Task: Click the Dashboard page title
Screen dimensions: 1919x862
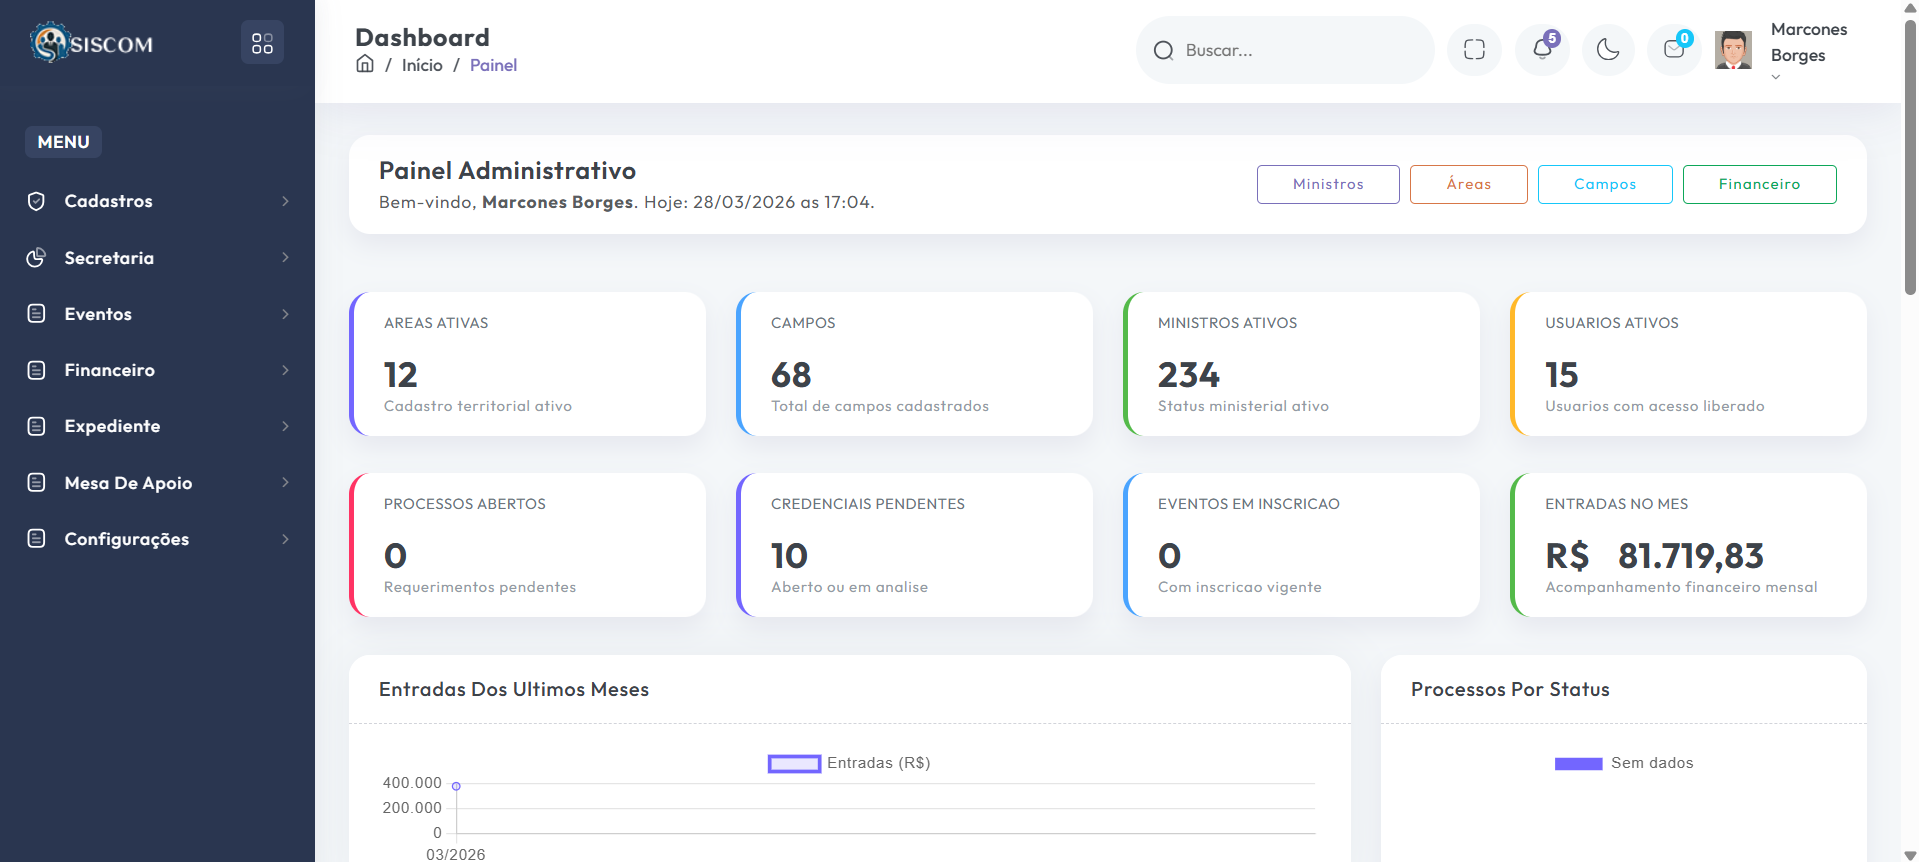Action: point(422,37)
